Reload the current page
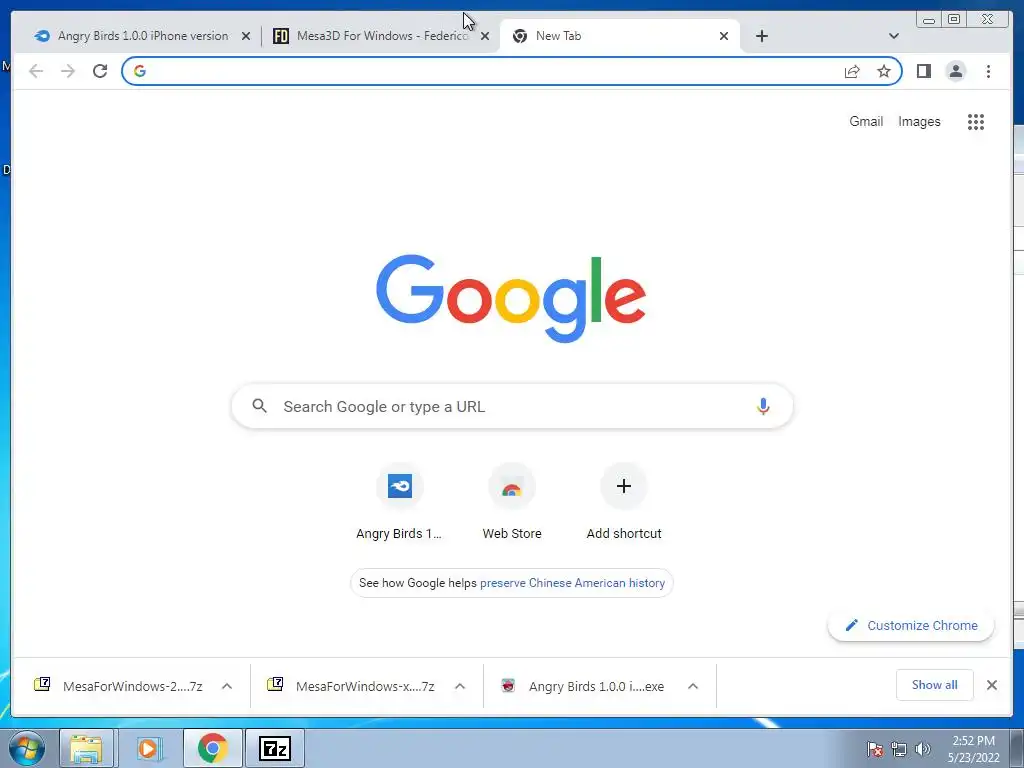Image resolution: width=1024 pixels, height=768 pixels. pyautogui.click(x=99, y=71)
